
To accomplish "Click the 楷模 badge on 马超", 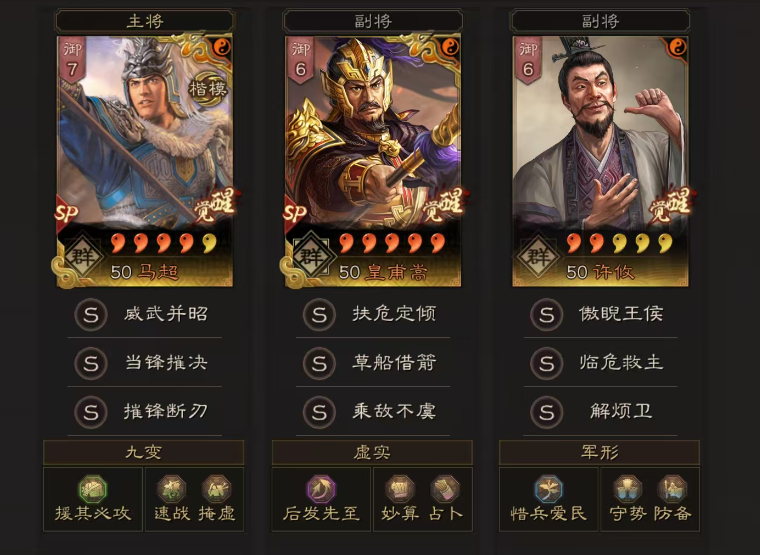I will [x=208, y=89].
